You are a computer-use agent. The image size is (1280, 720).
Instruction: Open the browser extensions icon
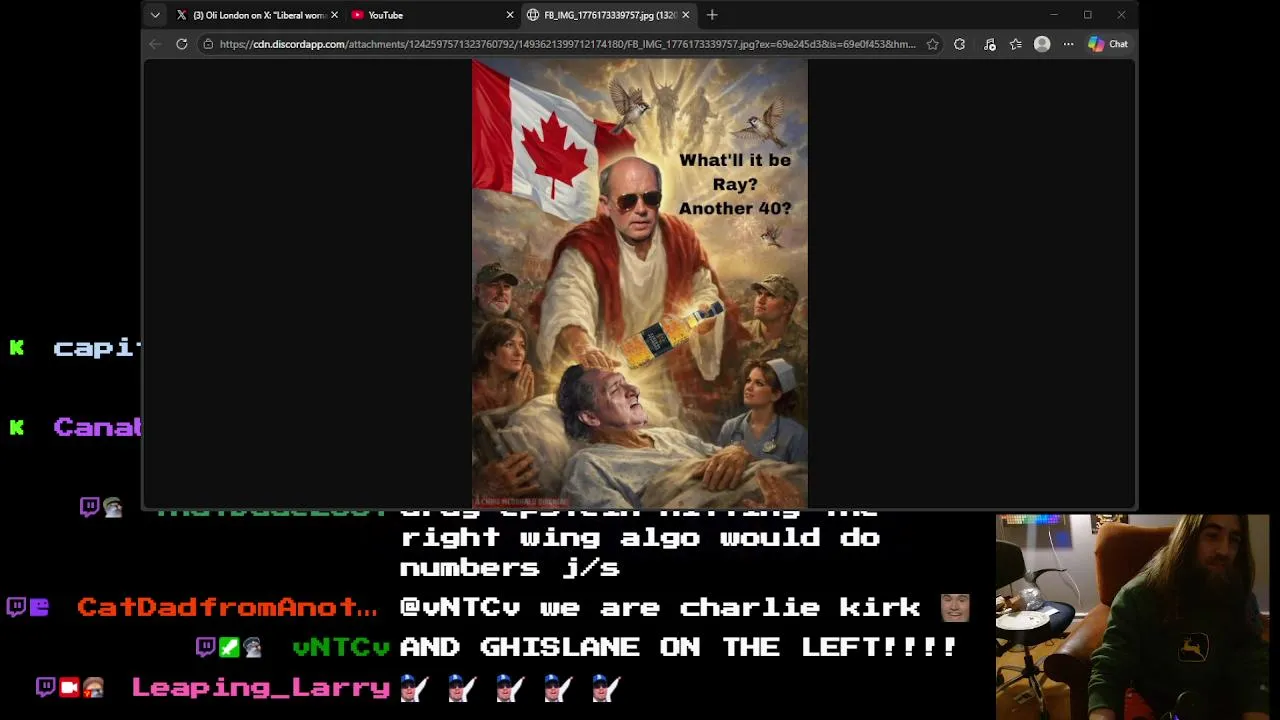click(960, 44)
